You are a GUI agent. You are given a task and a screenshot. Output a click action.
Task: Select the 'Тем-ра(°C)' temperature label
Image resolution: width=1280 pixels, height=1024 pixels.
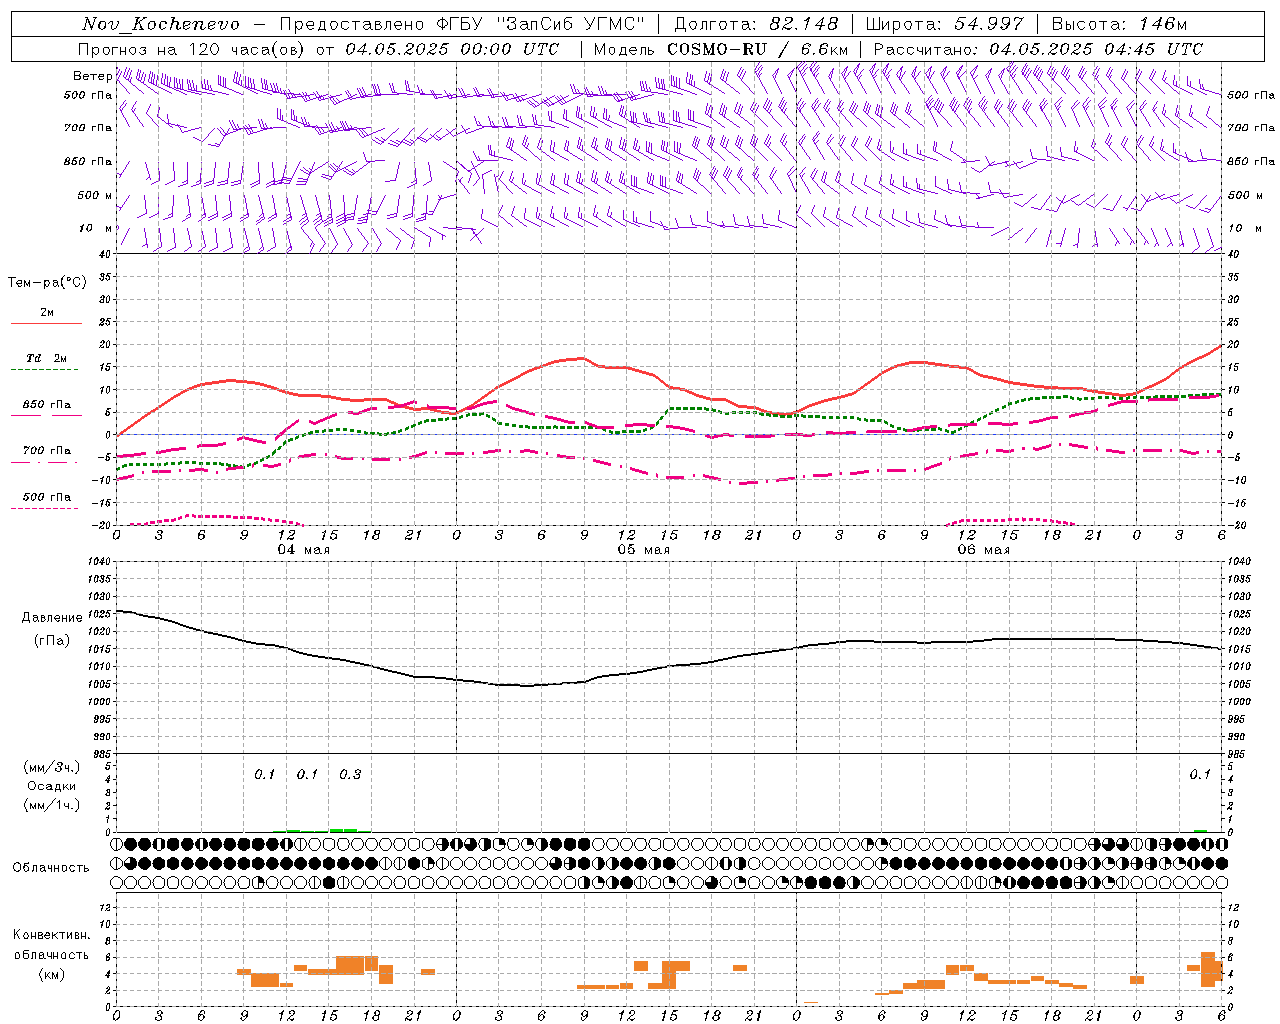click(x=47, y=283)
